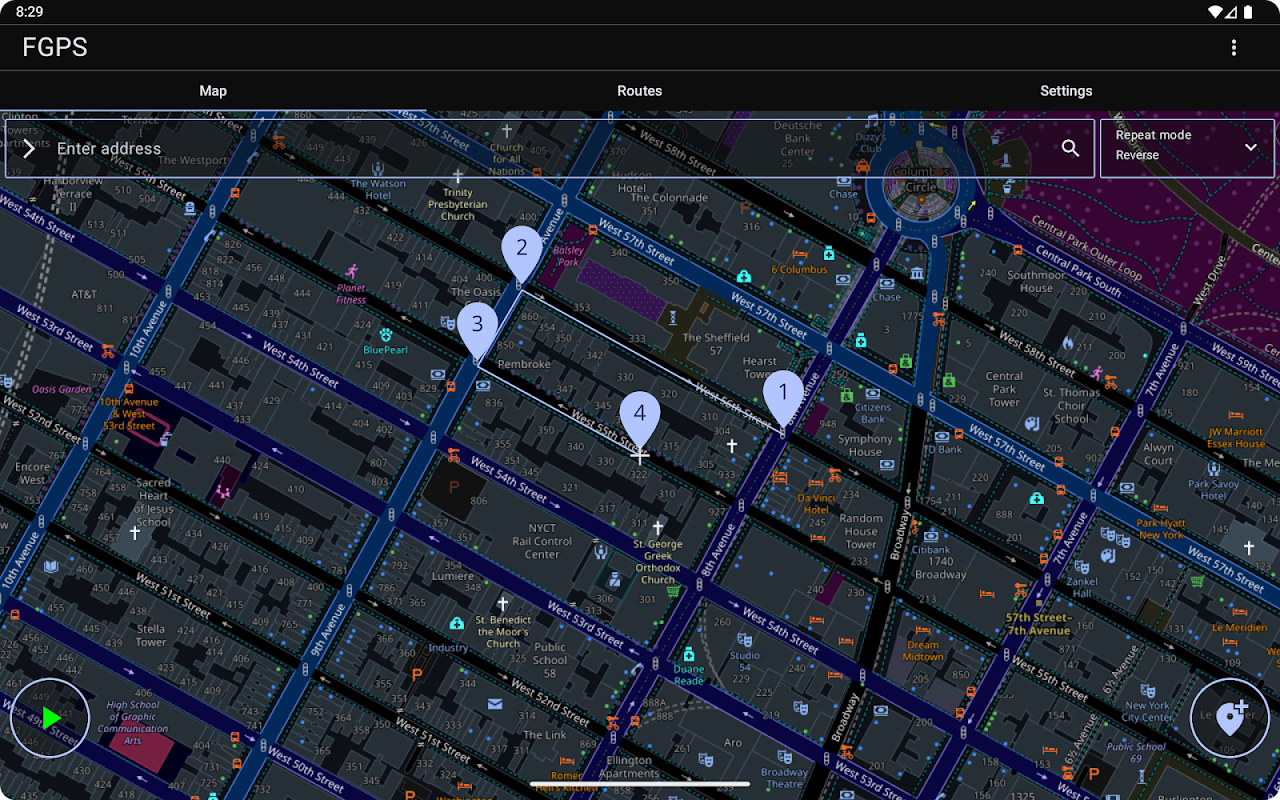Tap the Le Meridien label
This screenshot has height=800, width=1280.
point(1239,628)
